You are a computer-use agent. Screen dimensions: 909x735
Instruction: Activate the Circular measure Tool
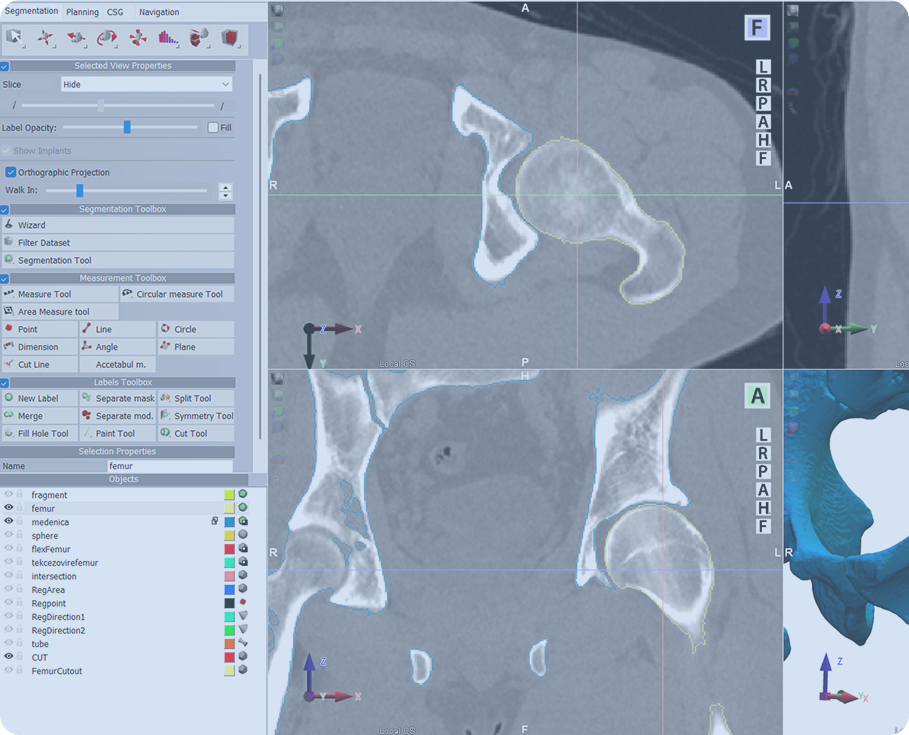pos(177,294)
